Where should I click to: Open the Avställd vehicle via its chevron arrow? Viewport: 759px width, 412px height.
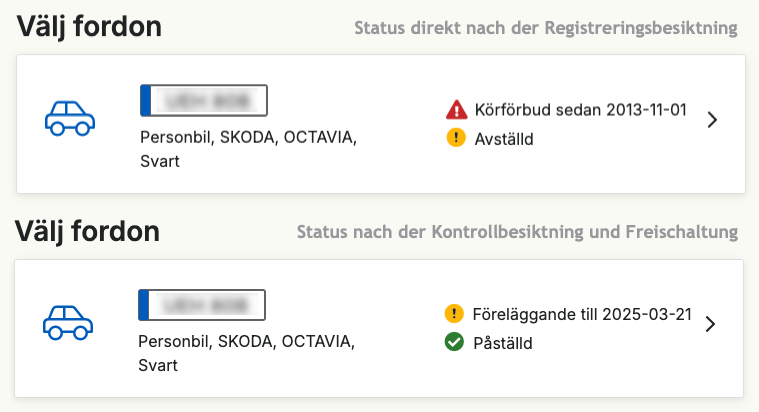click(x=712, y=120)
